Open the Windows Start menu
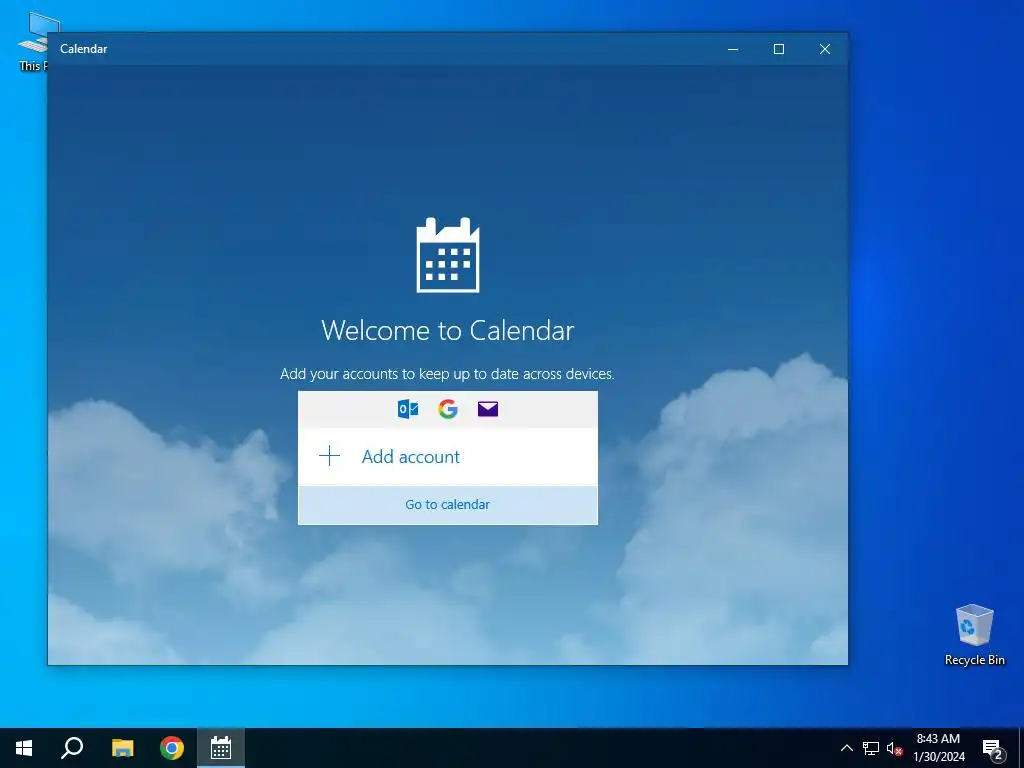 click(24, 748)
